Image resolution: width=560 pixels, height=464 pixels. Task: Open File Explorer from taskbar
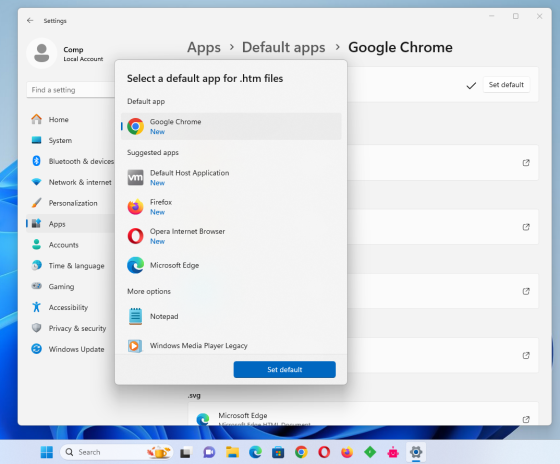(x=232, y=452)
